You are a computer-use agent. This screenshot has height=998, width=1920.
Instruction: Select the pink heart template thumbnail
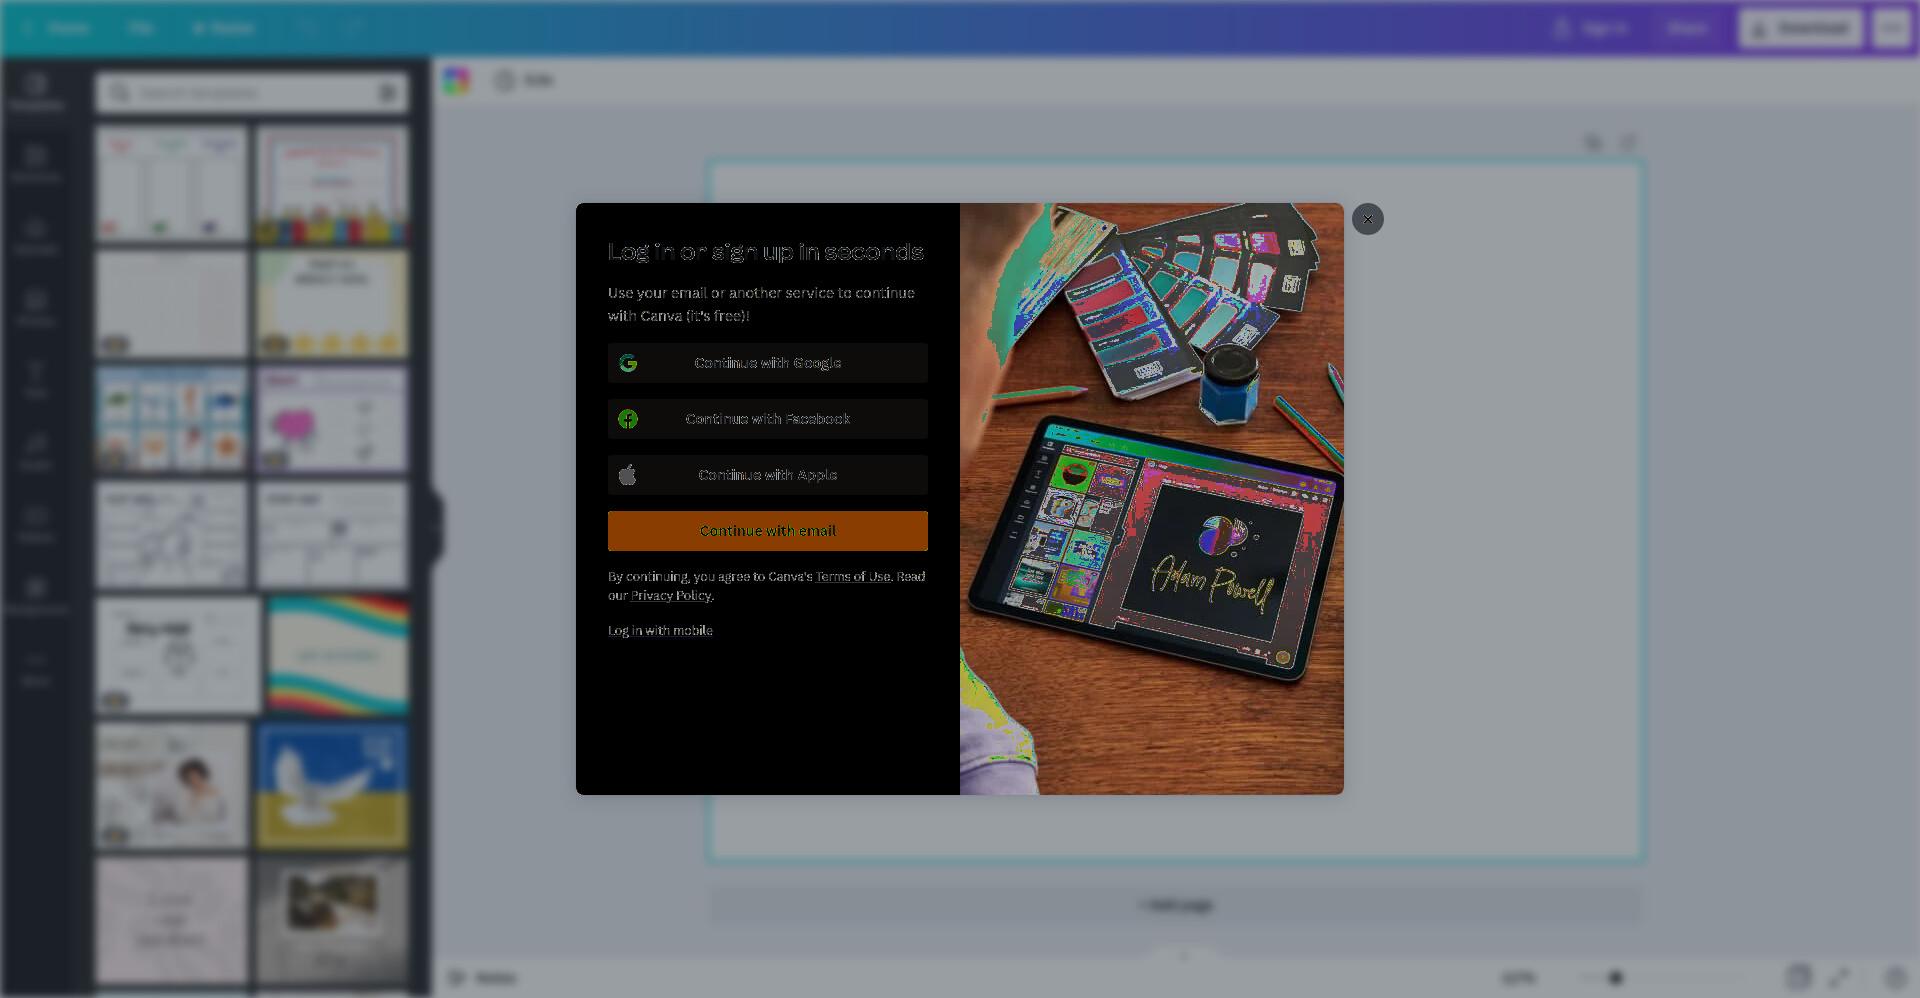[x=332, y=419]
